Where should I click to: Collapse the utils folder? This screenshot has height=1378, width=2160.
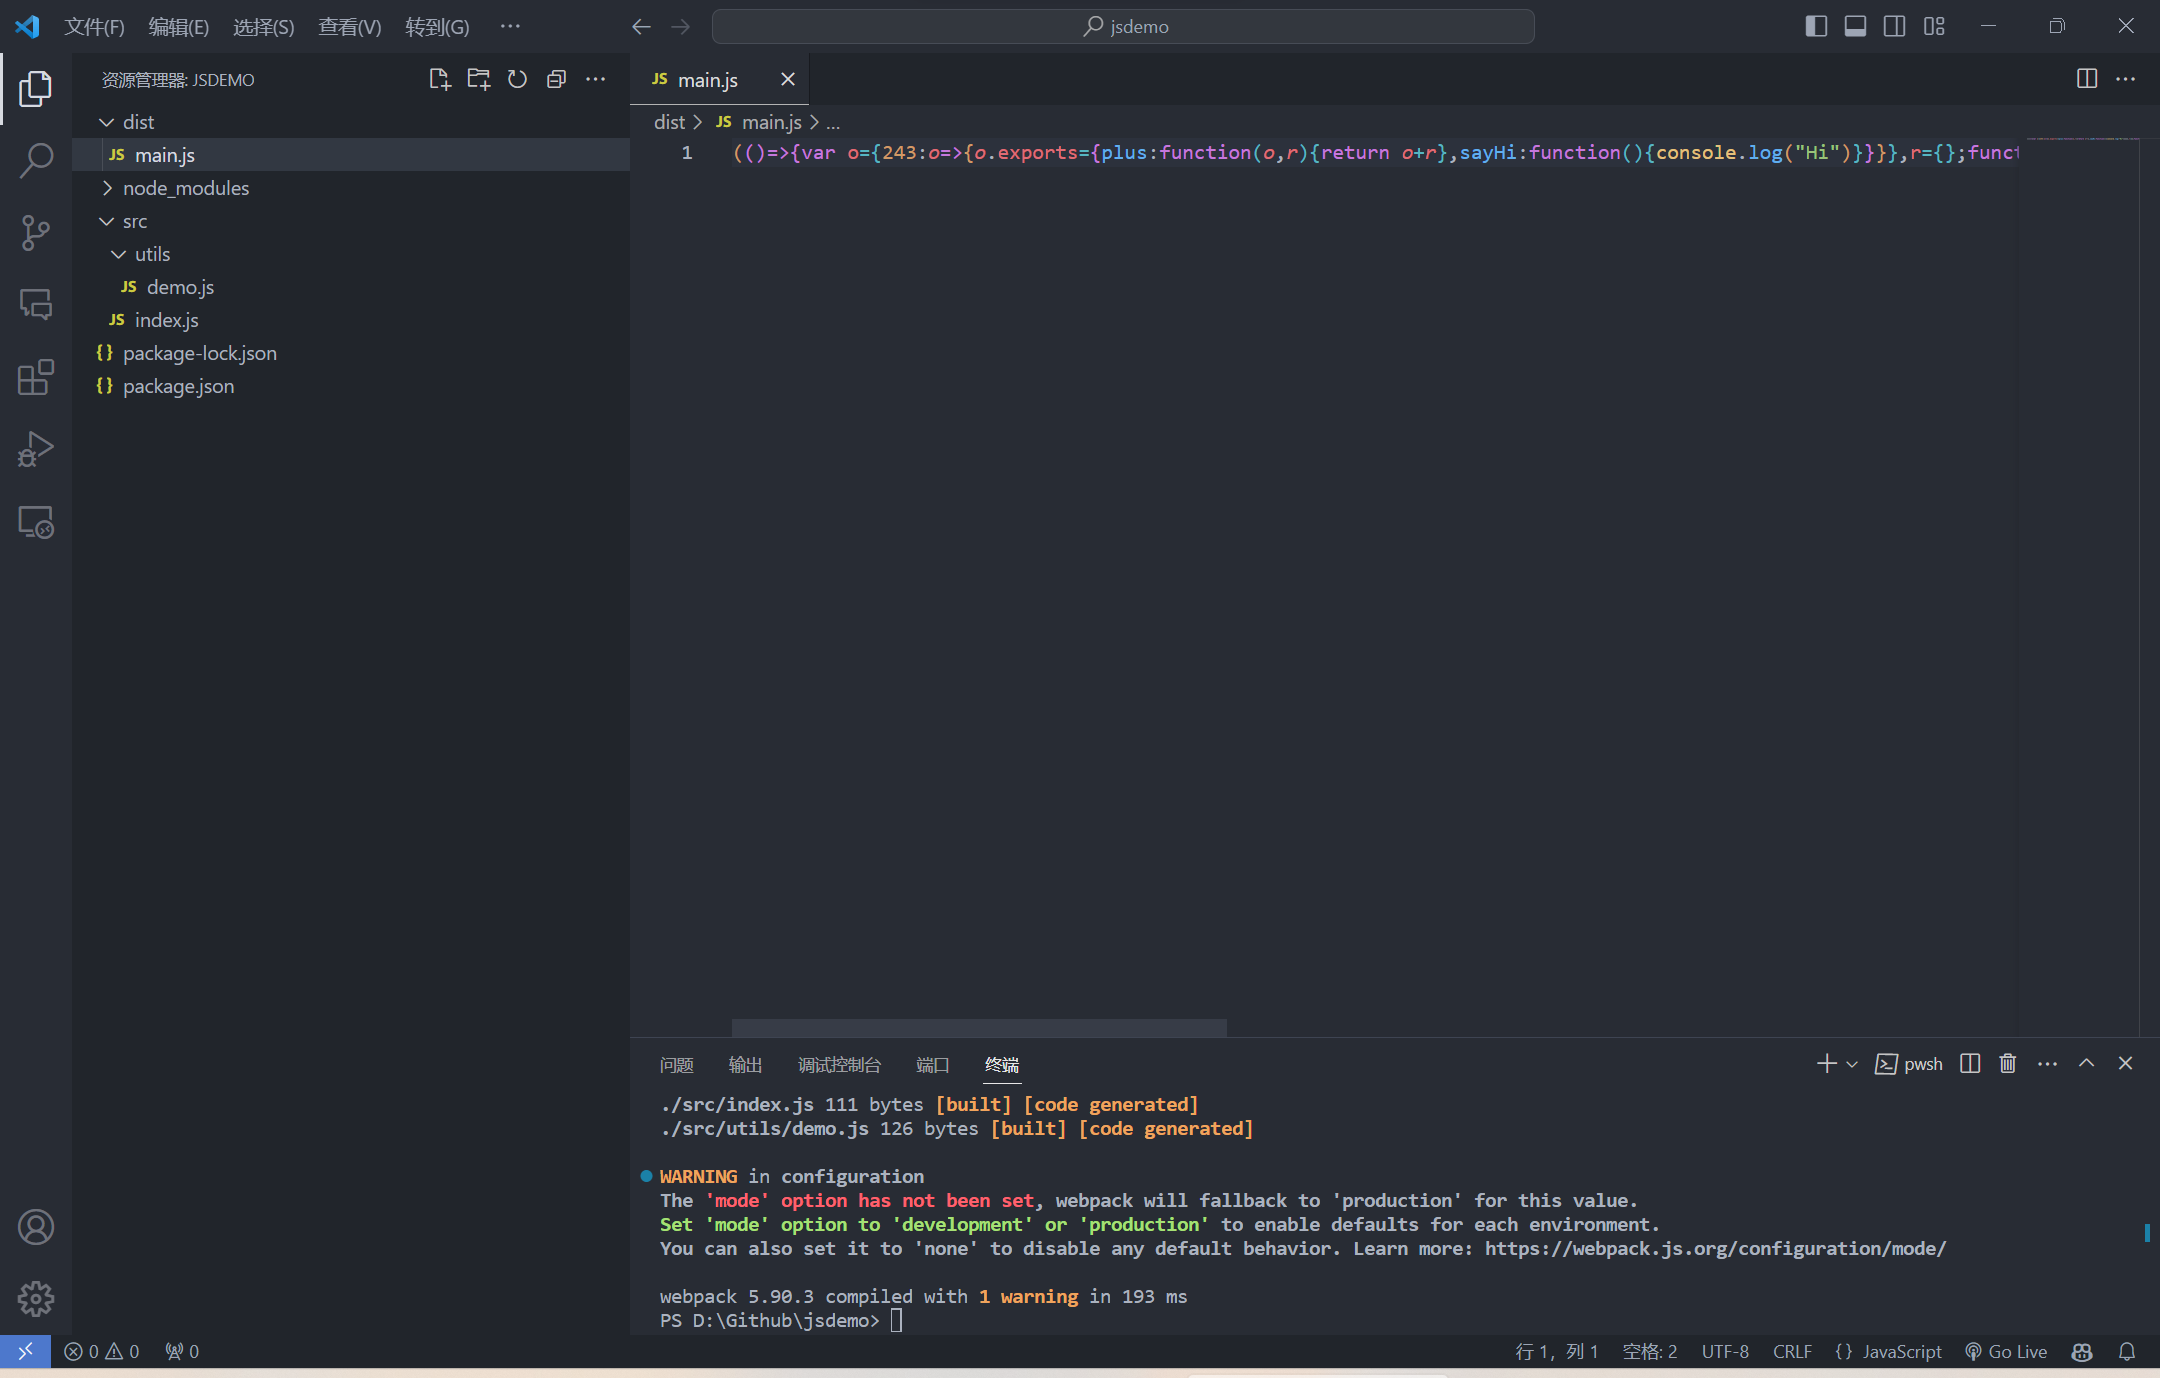click(x=152, y=254)
